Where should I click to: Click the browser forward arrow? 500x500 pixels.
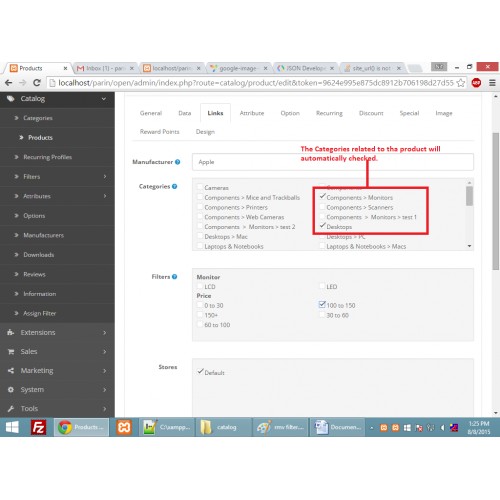22,83
